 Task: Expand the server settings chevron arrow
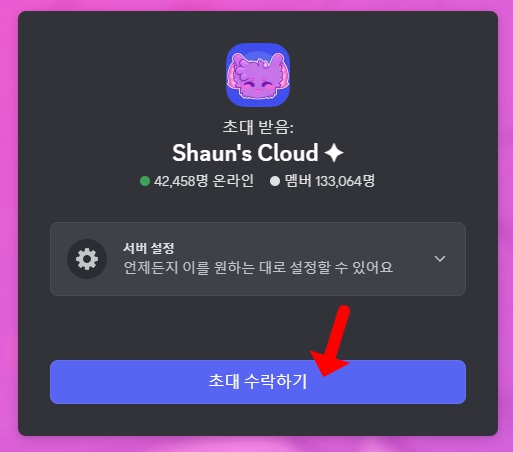coord(440,259)
